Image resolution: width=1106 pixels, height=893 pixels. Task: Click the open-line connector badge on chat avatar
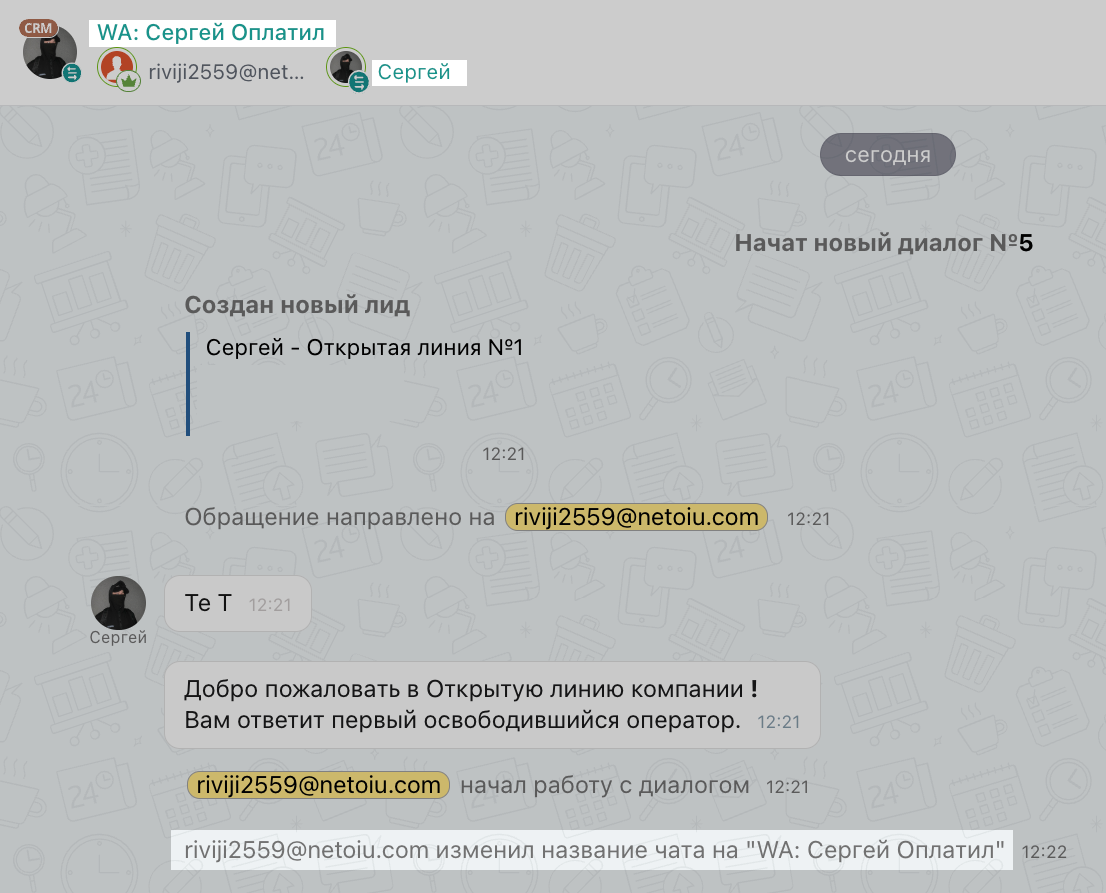pos(72,73)
